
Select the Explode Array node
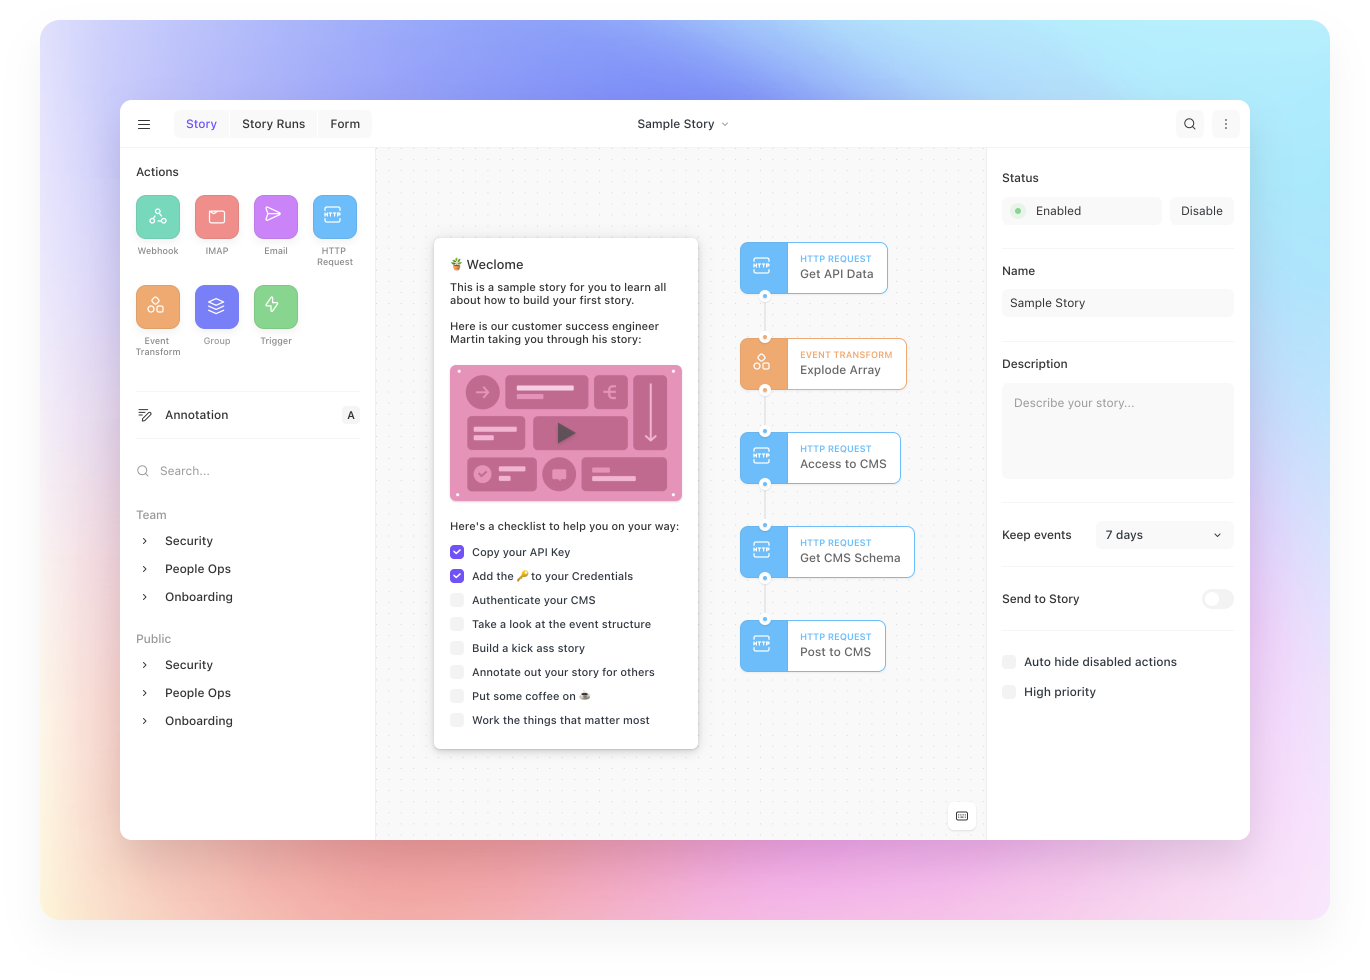(823, 364)
